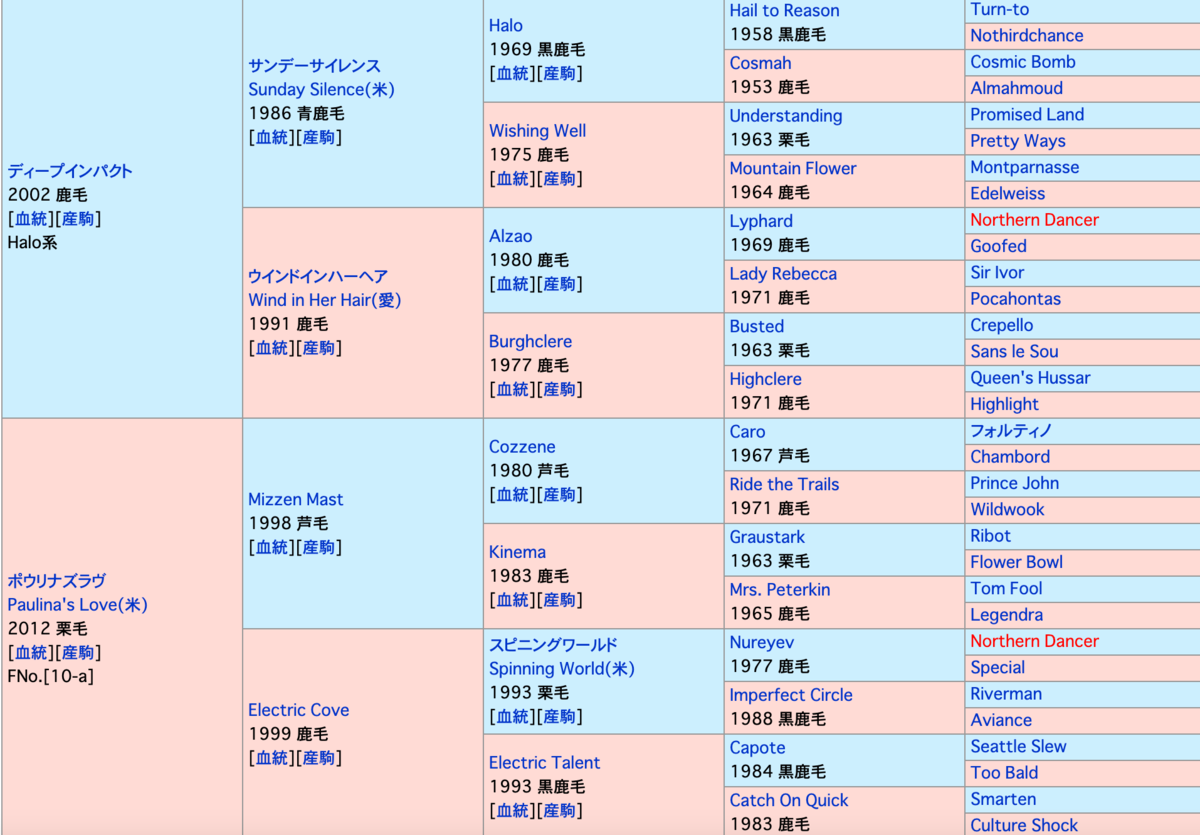Open Edelweiss link
Image resolution: width=1200 pixels, height=835 pixels.
(x=1008, y=193)
